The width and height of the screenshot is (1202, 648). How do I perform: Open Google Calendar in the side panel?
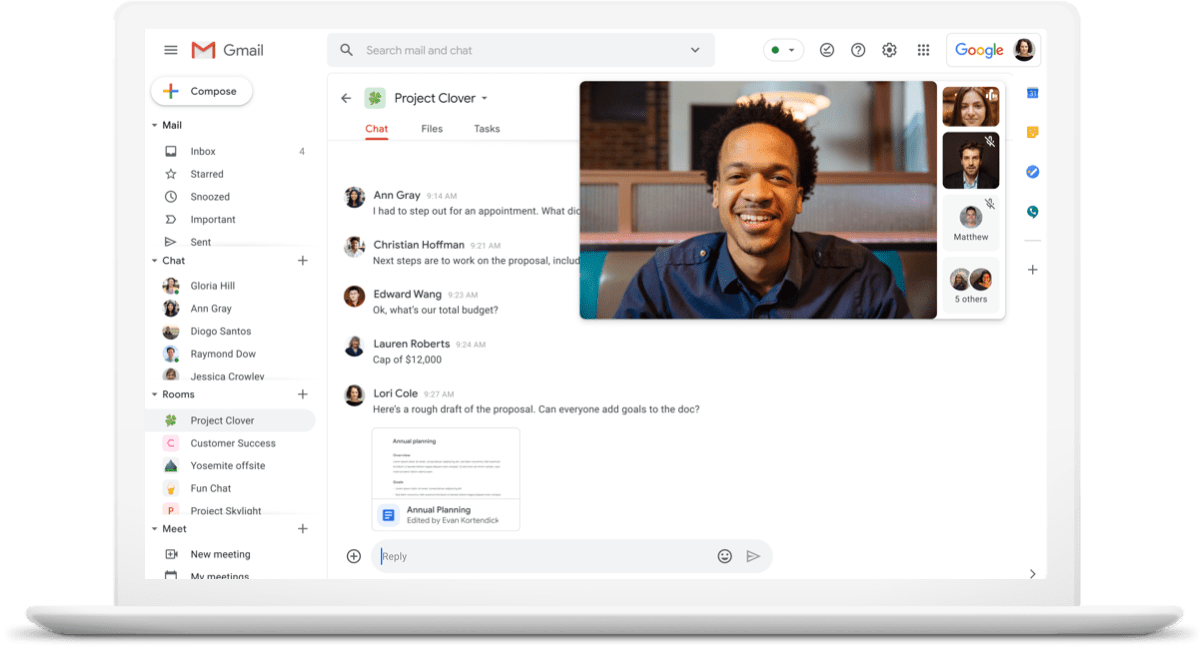point(1032,92)
